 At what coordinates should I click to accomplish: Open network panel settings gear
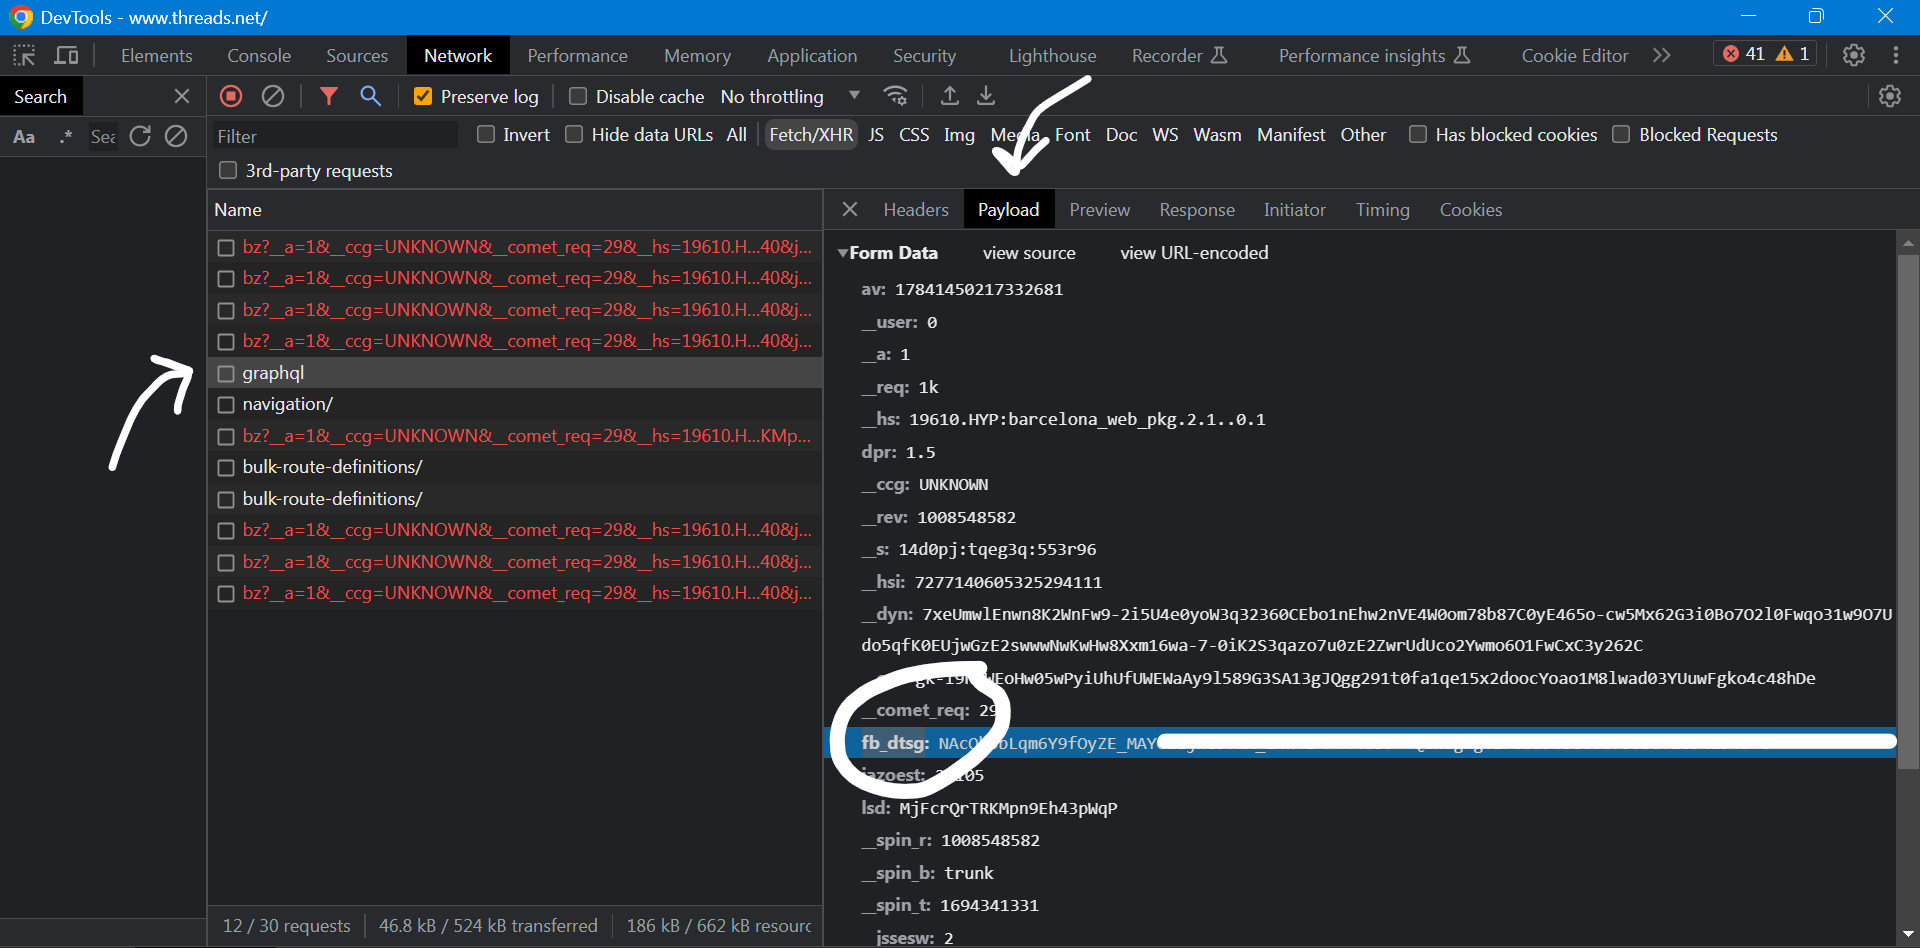(x=1890, y=96)
